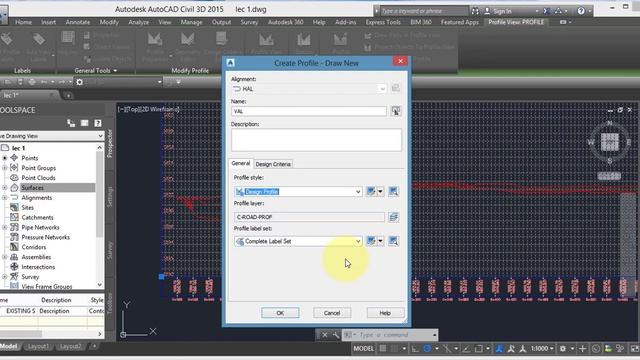
Task: Click the profile Name input field
Action: (309, 111)
